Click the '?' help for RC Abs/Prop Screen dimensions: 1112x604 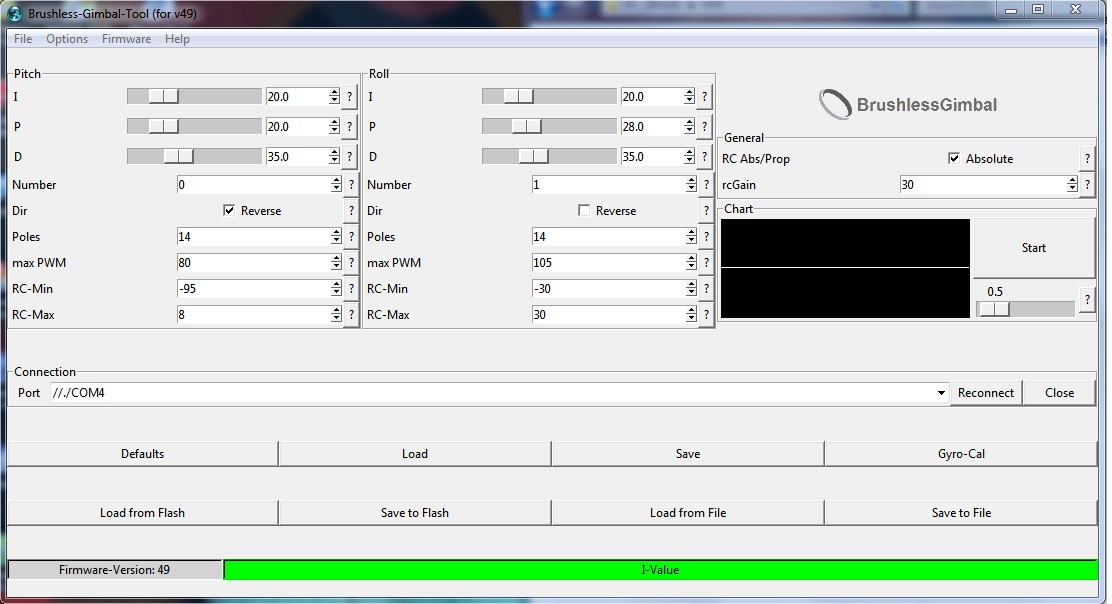1087,159
